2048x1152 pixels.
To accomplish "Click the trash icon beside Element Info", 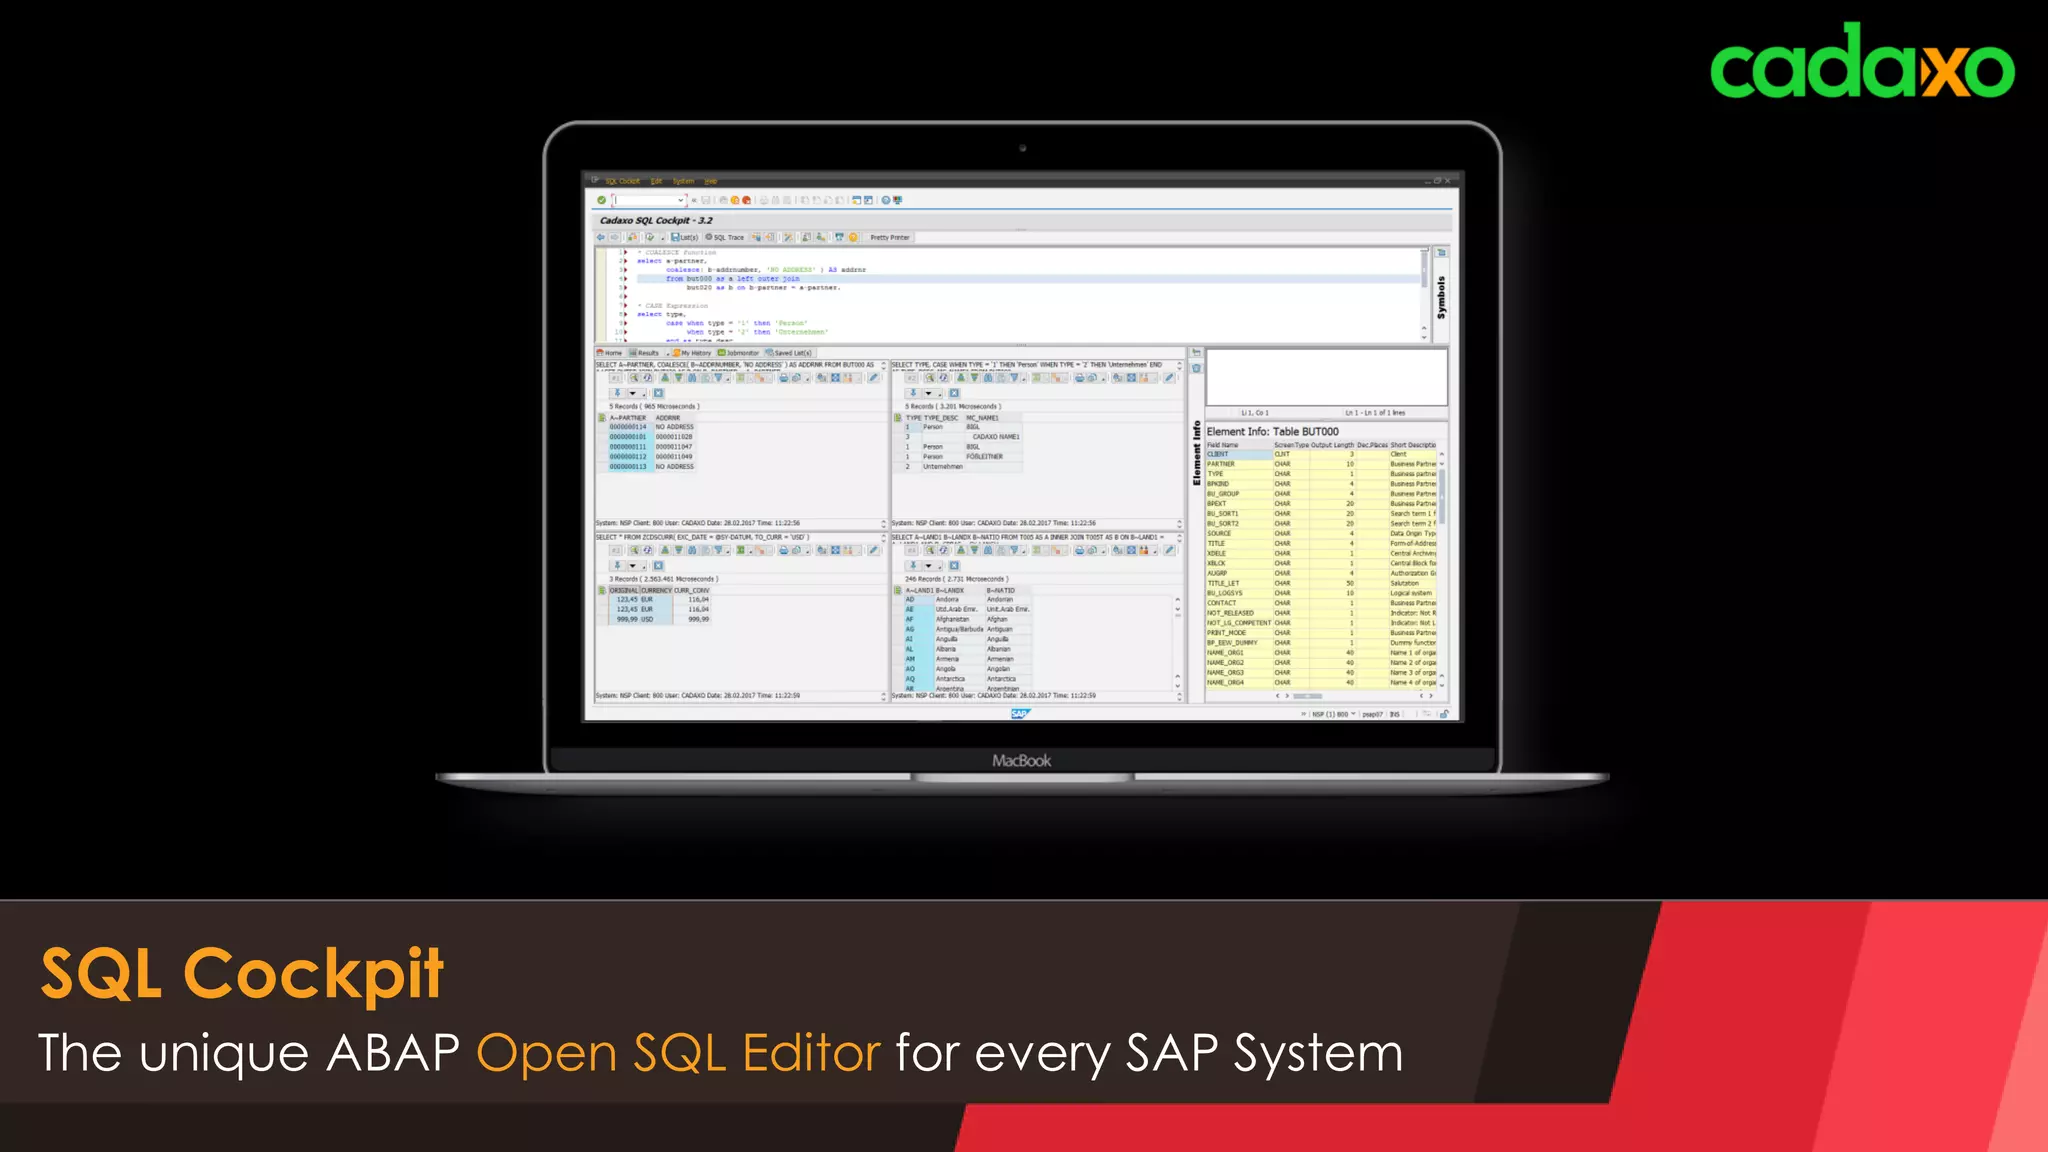I will click(1196, 368).
